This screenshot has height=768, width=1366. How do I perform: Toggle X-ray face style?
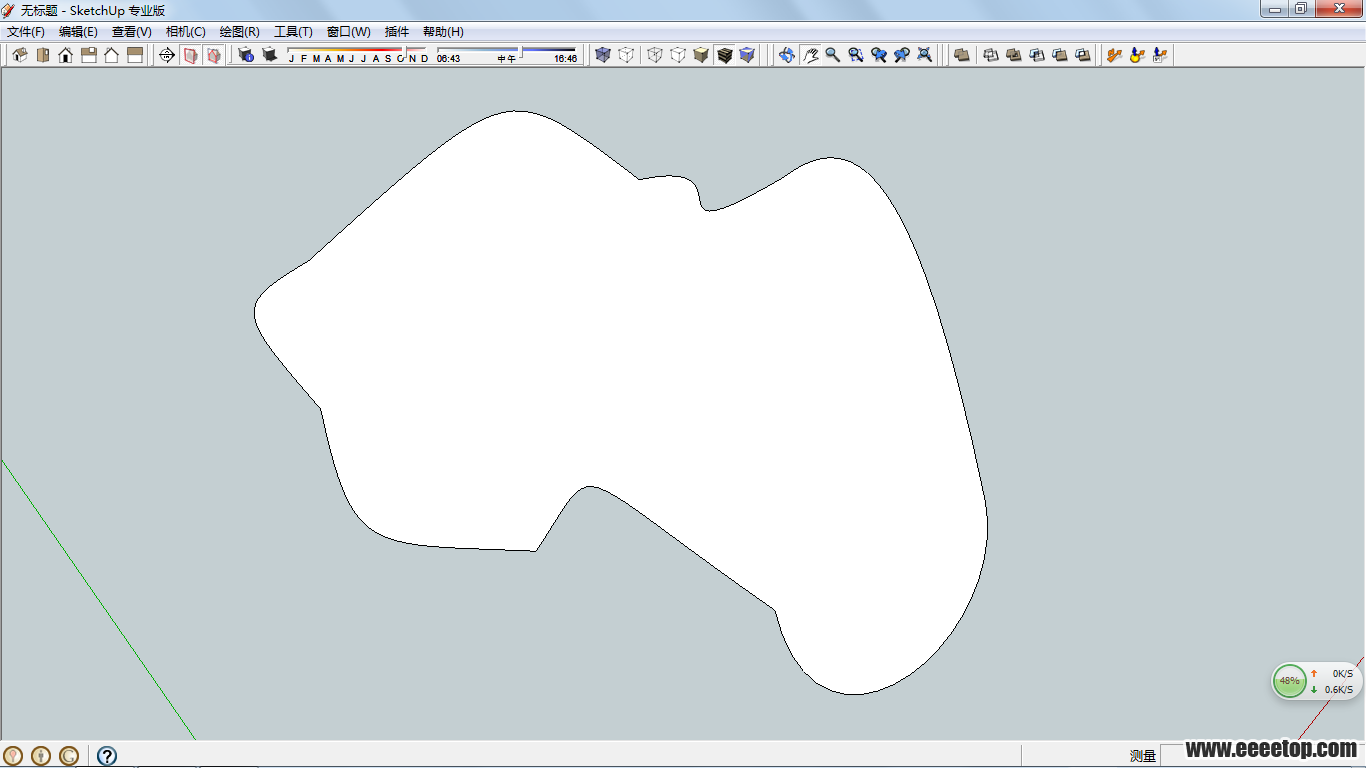point(602,55)
